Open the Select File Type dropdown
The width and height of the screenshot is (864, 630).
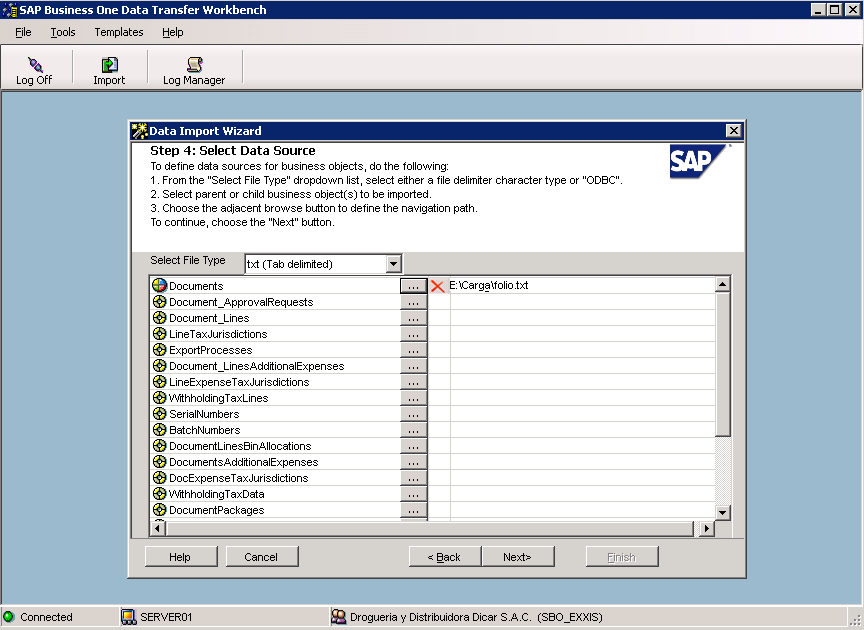[x=390, y=261]
